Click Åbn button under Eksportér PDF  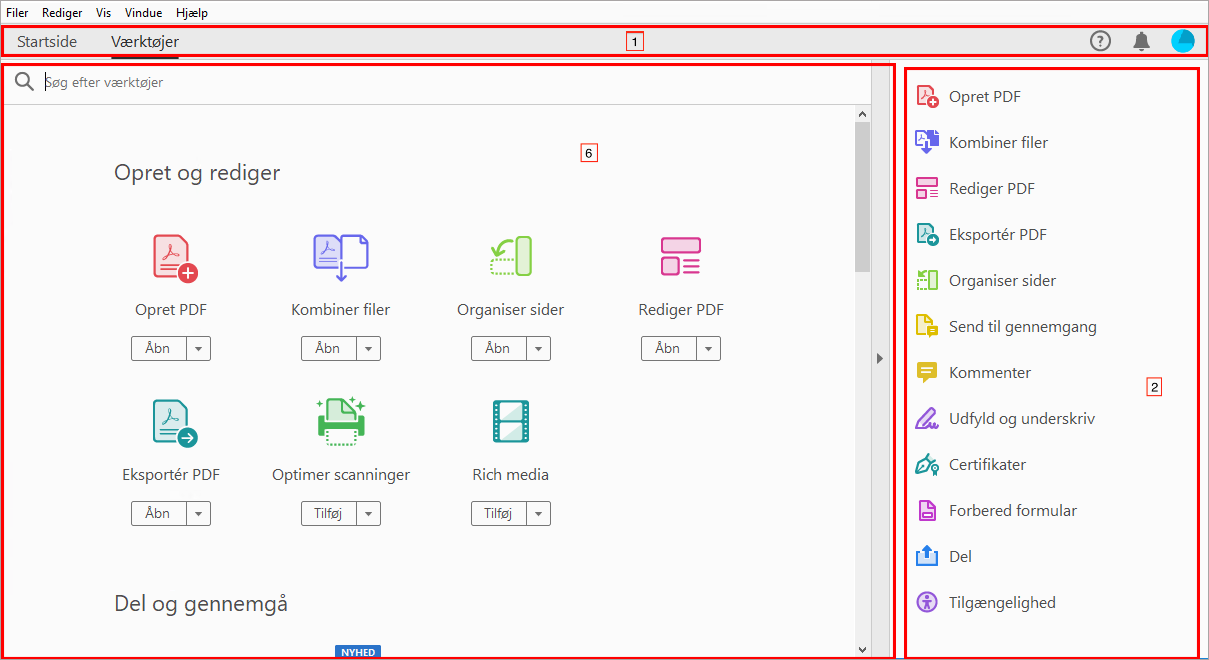pos(158,513)
